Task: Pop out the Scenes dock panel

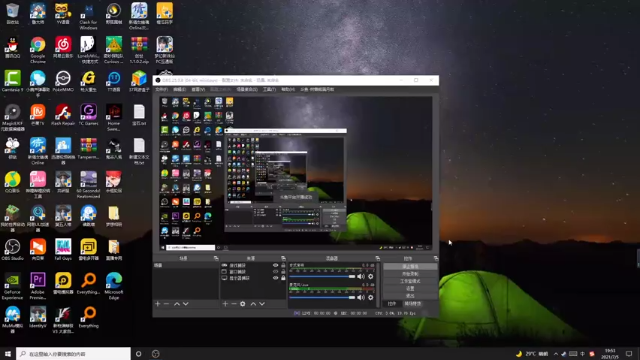Action: pyautogui.click(x=216, y=258)
